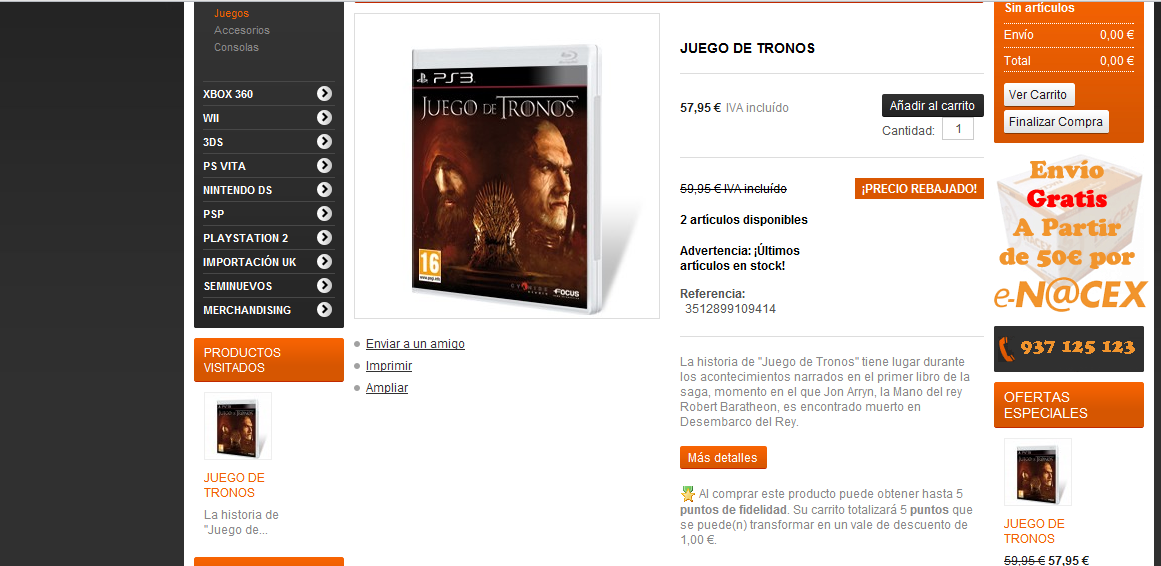Expand the WII category arrow
Image resolution: width=1161 pixels, height=566 pixels.
324,117
